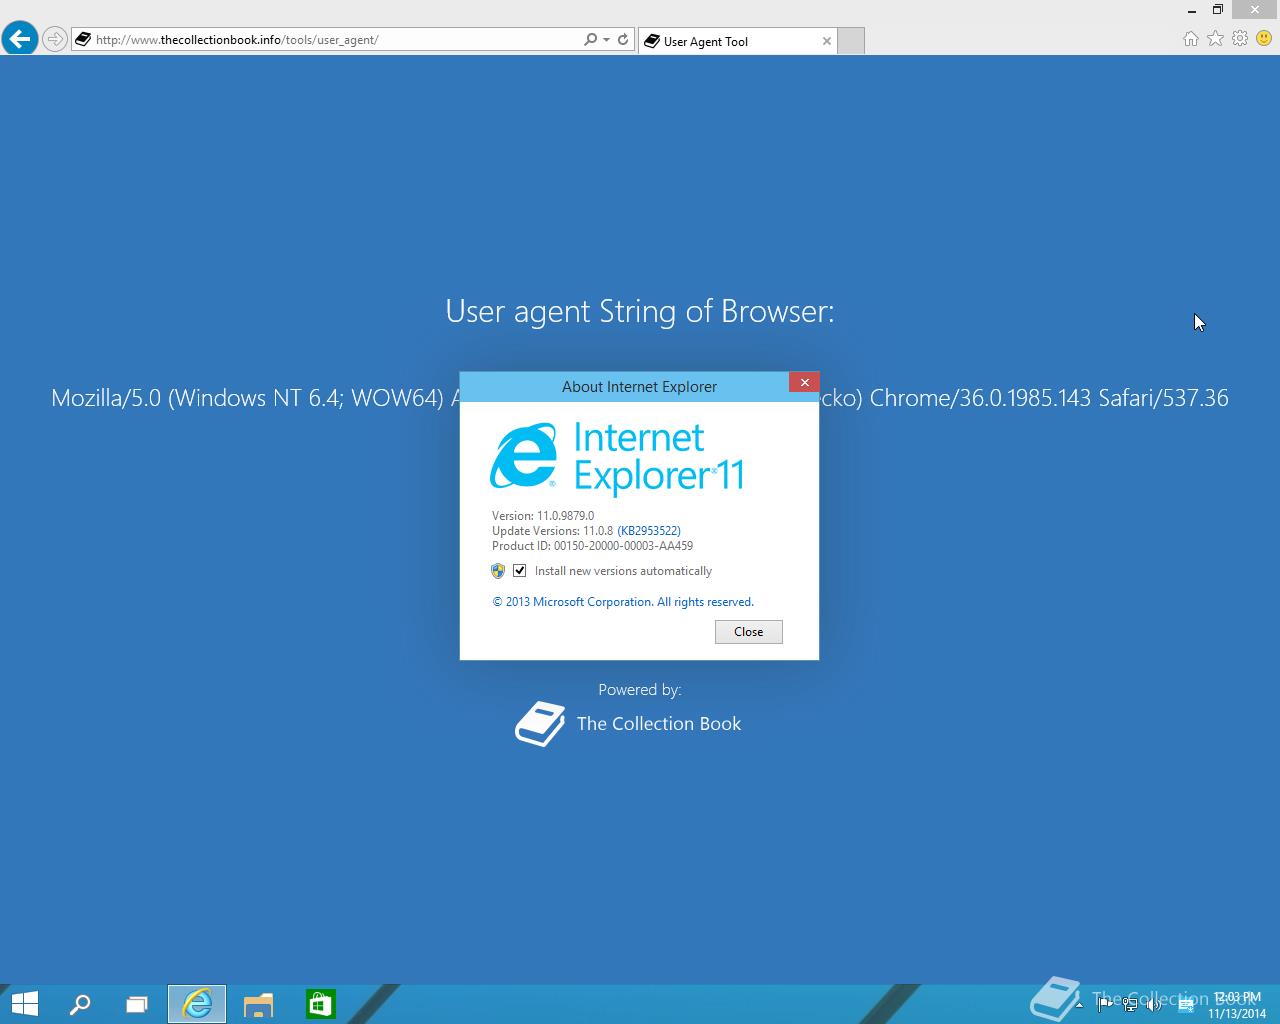Click the Internet Explorer 11 logo
This screenshot has width=1280, height=1024.
(x=617, y=458)
